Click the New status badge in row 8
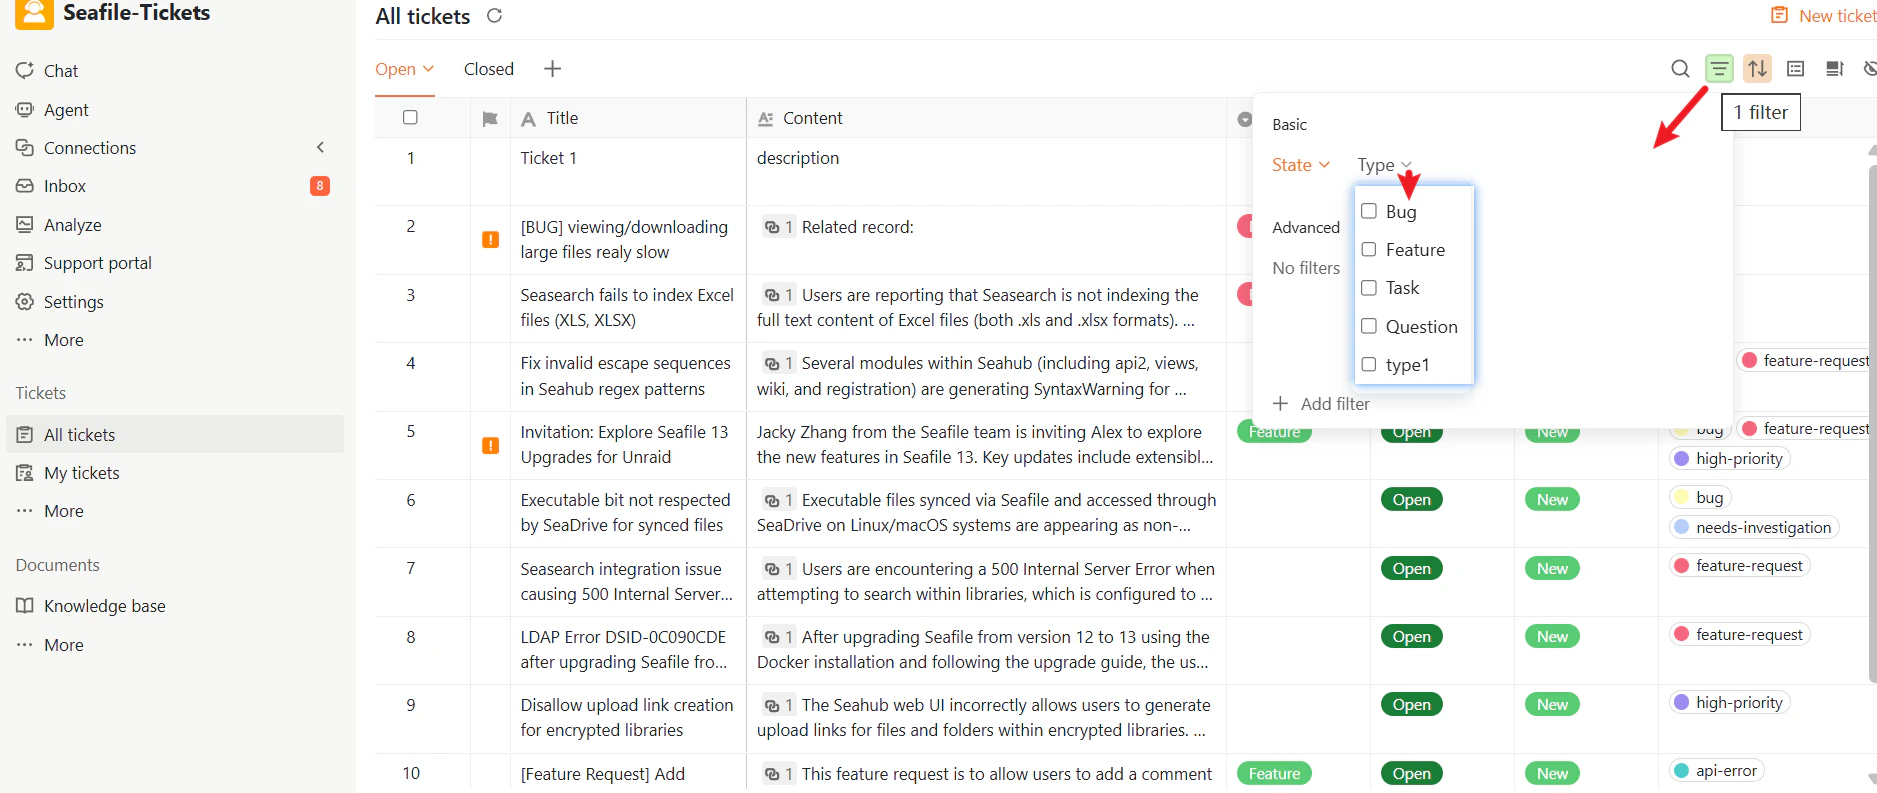This screenshot has height=793, width=1877. point(1552,637)
